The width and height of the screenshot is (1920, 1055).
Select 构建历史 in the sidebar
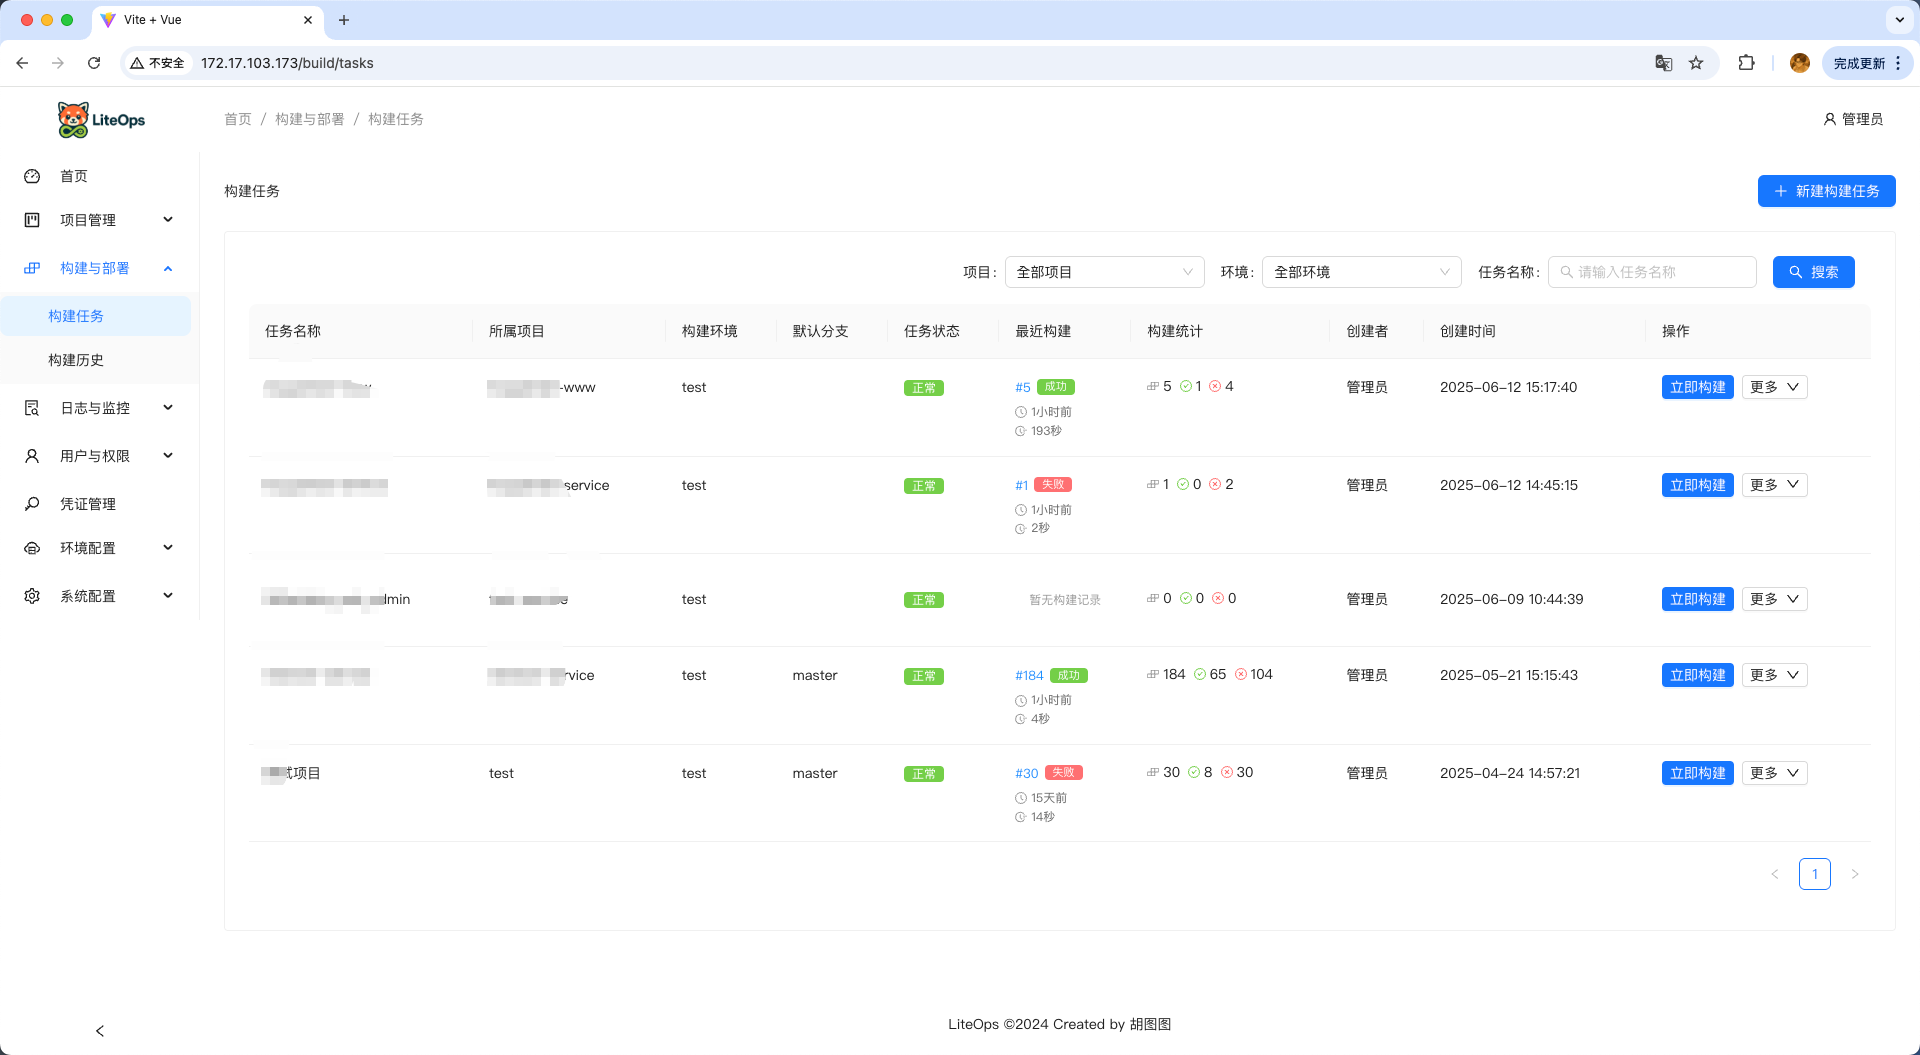point(76,360)
